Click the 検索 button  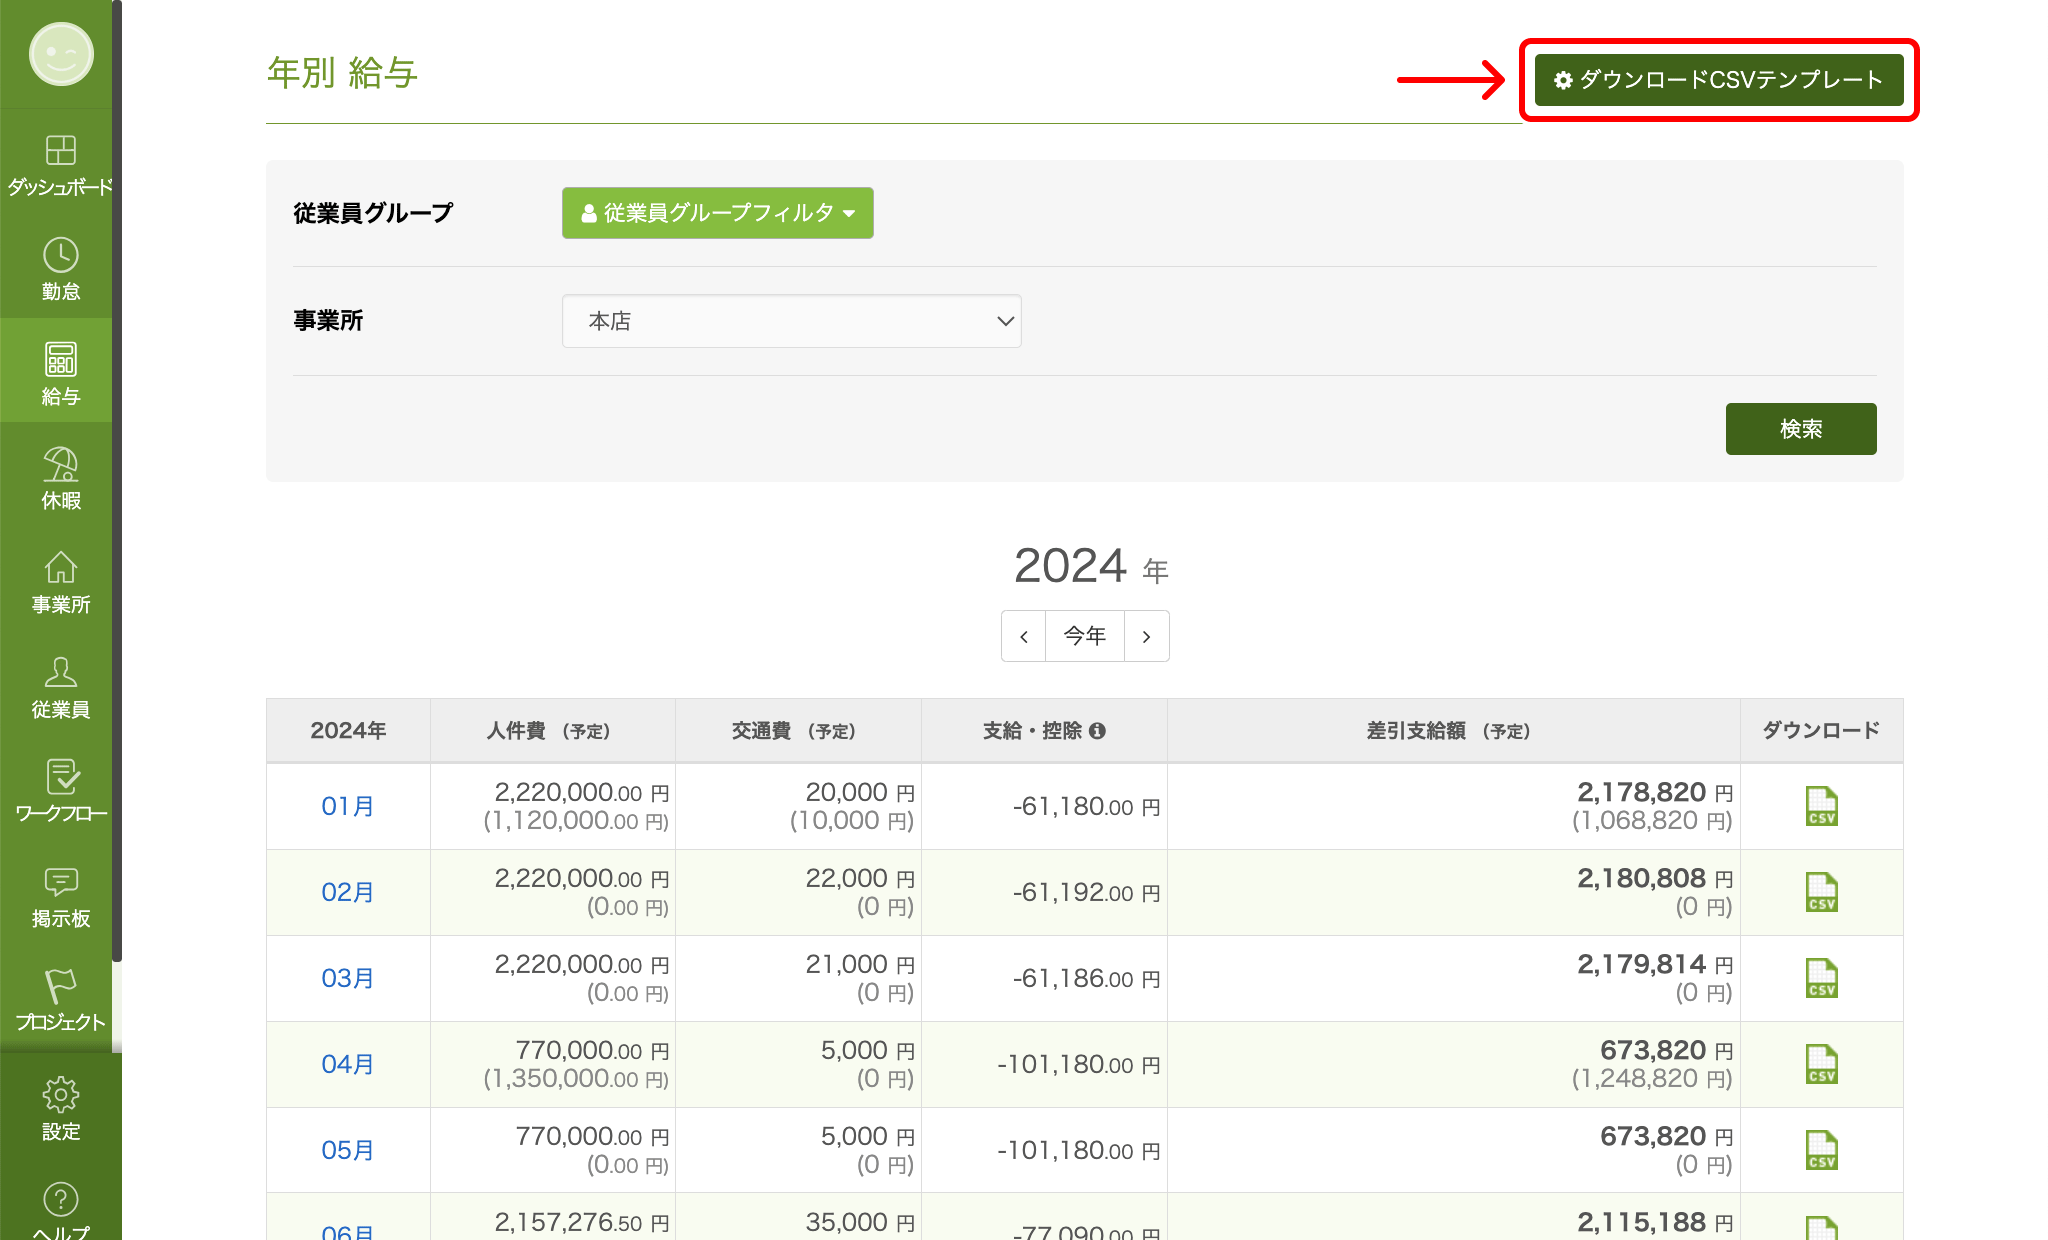1800,429
